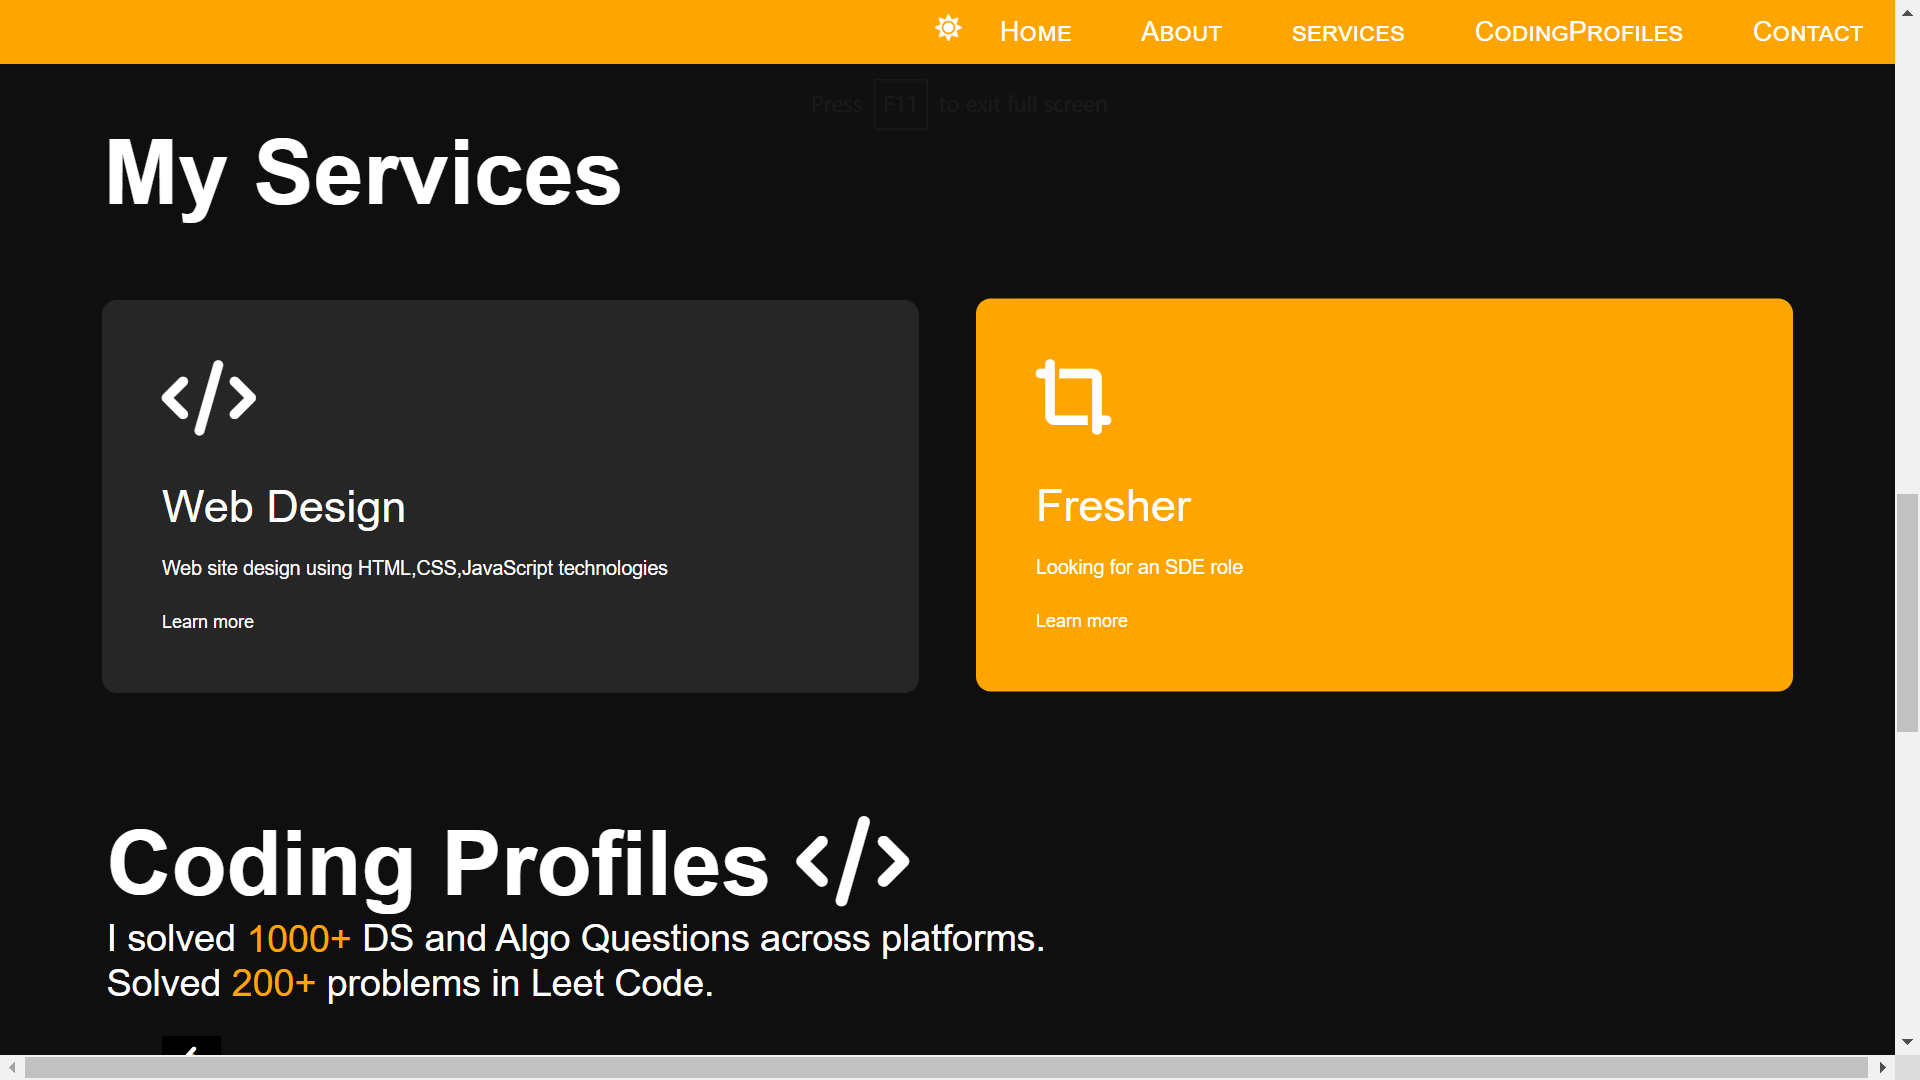Click Learn more on the Fresher card
Screen dimensions: 1920x1080
1081,620
